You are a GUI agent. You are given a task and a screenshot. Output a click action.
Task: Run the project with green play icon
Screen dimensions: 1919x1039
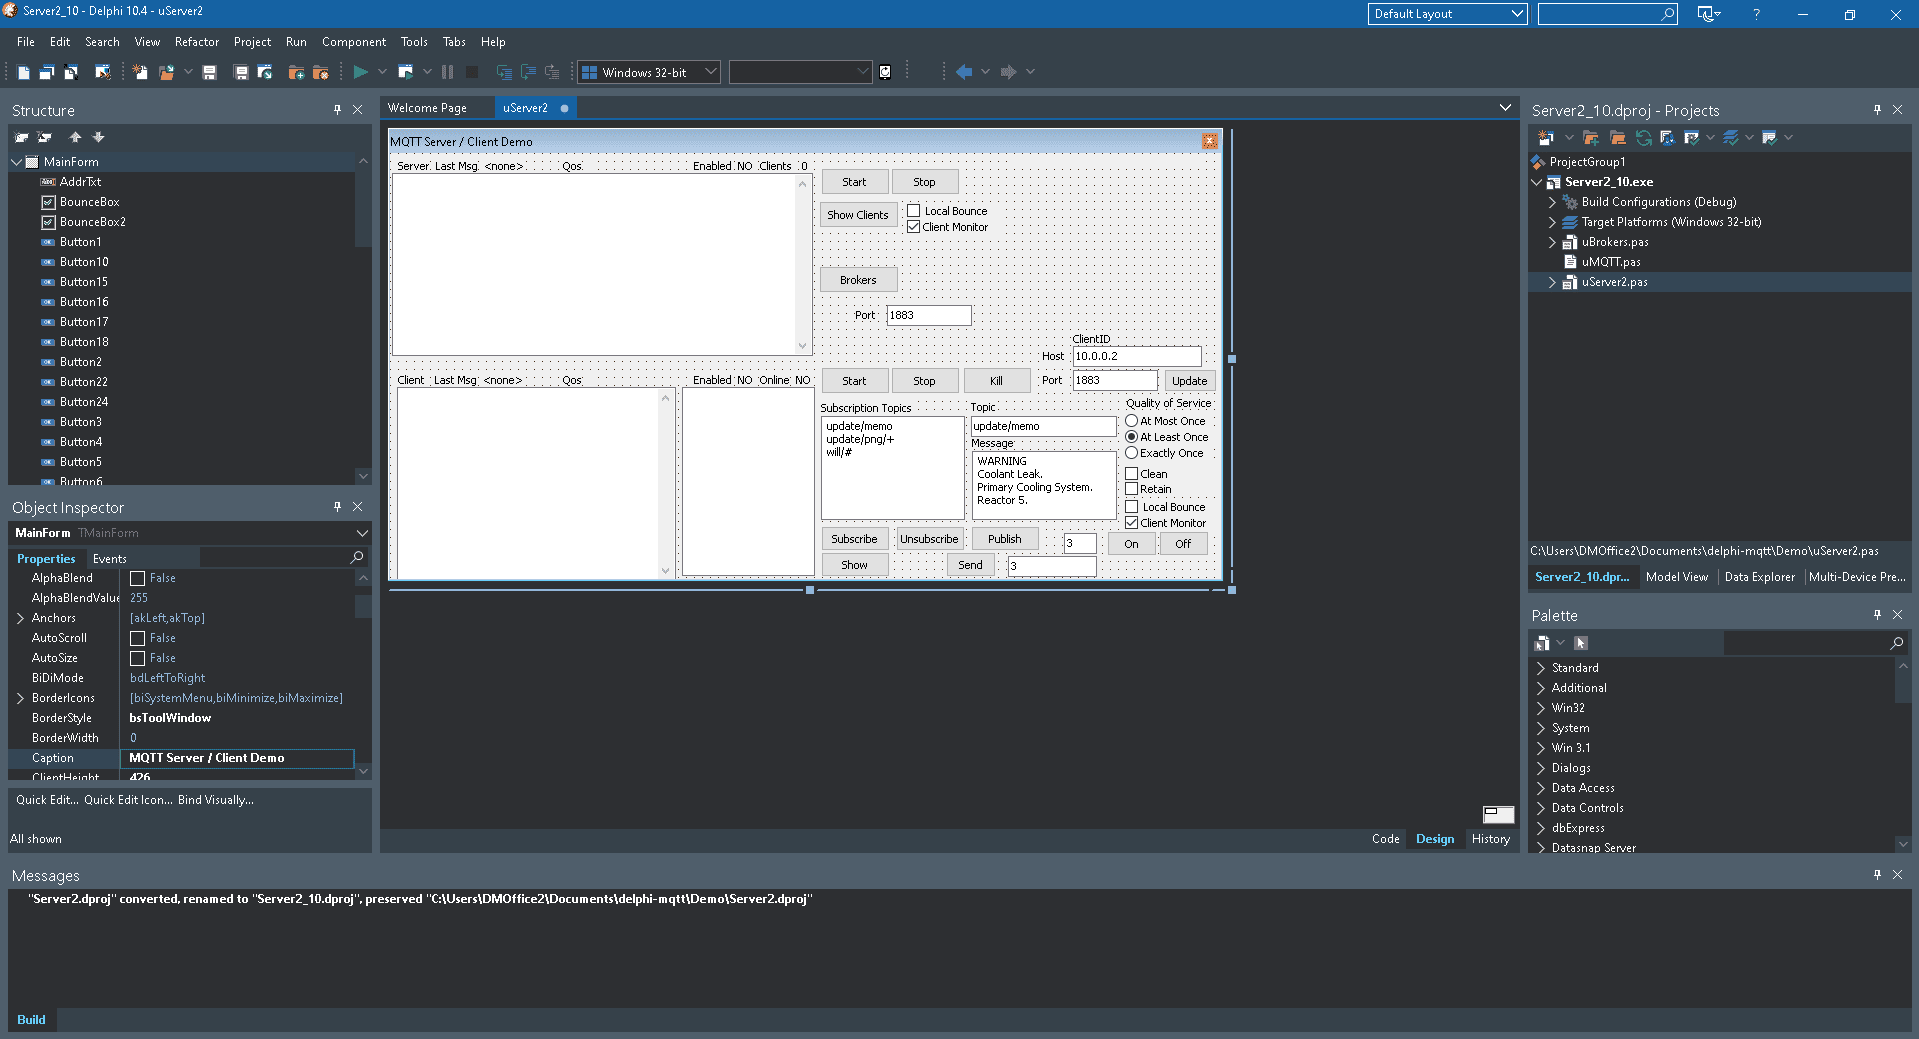(361, 72)
